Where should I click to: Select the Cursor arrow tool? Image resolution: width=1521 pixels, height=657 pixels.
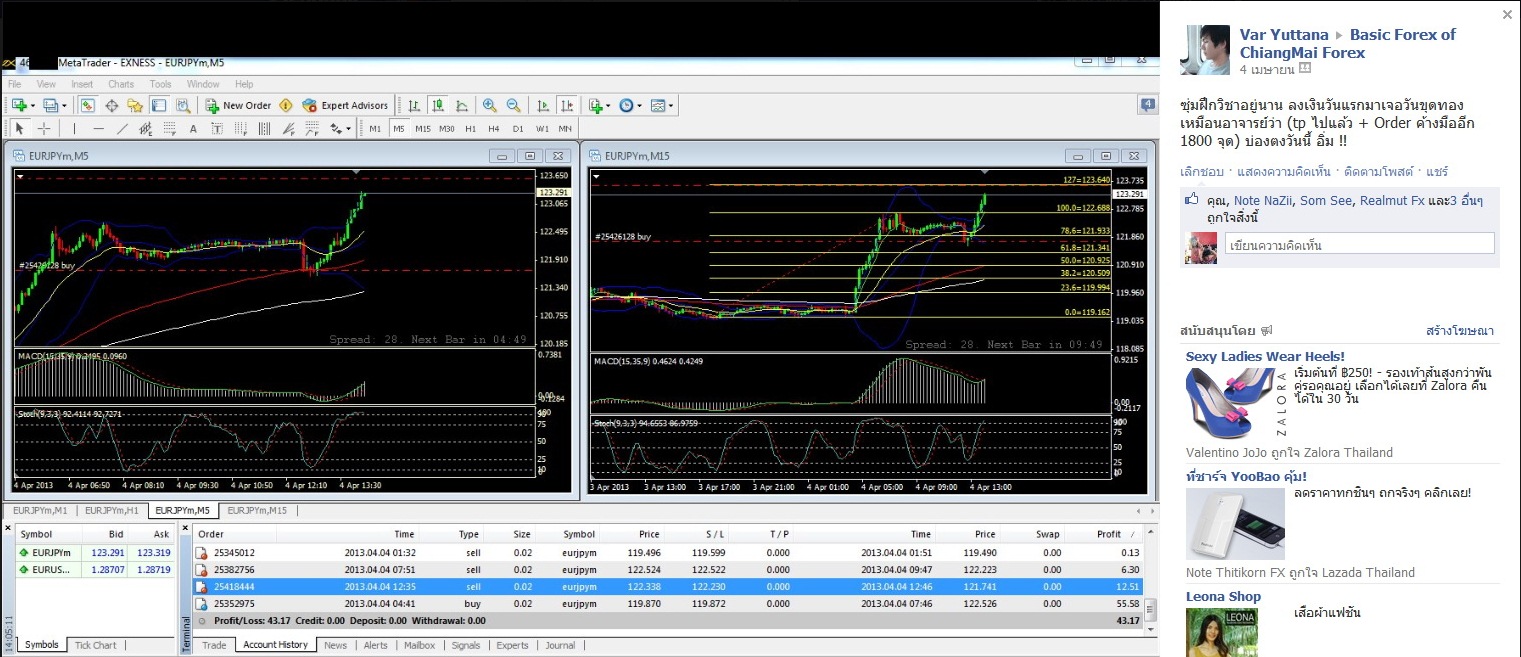point(19,129)
